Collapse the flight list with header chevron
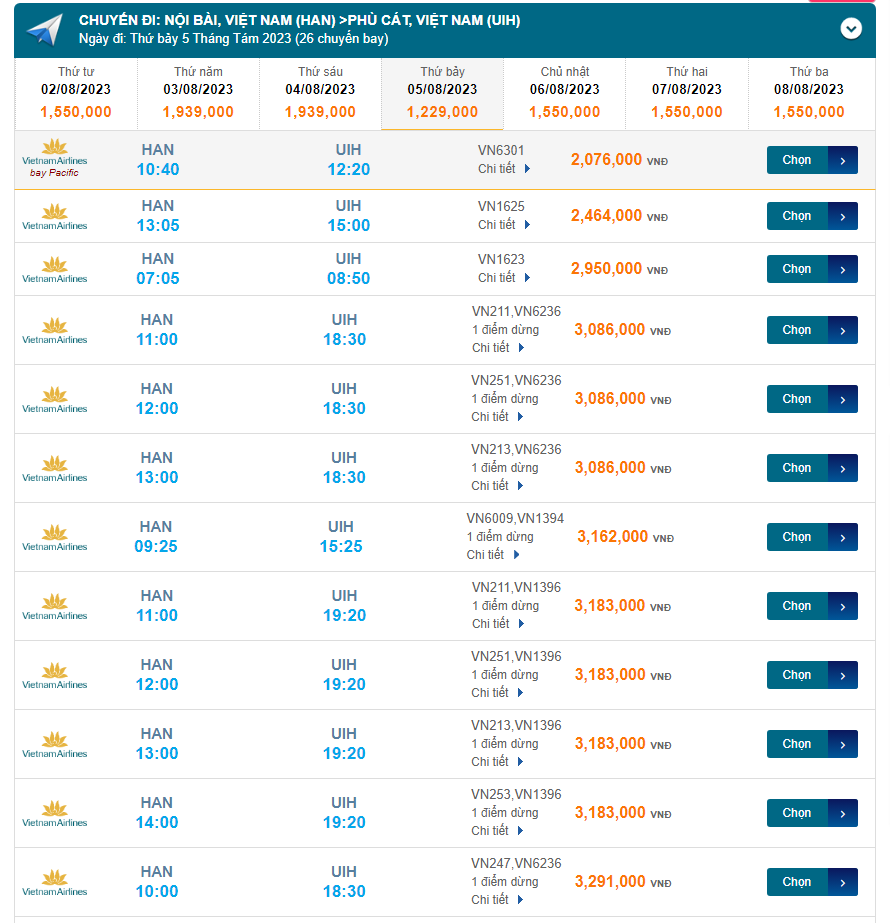 pyautogui.click(x=851, y=28)
